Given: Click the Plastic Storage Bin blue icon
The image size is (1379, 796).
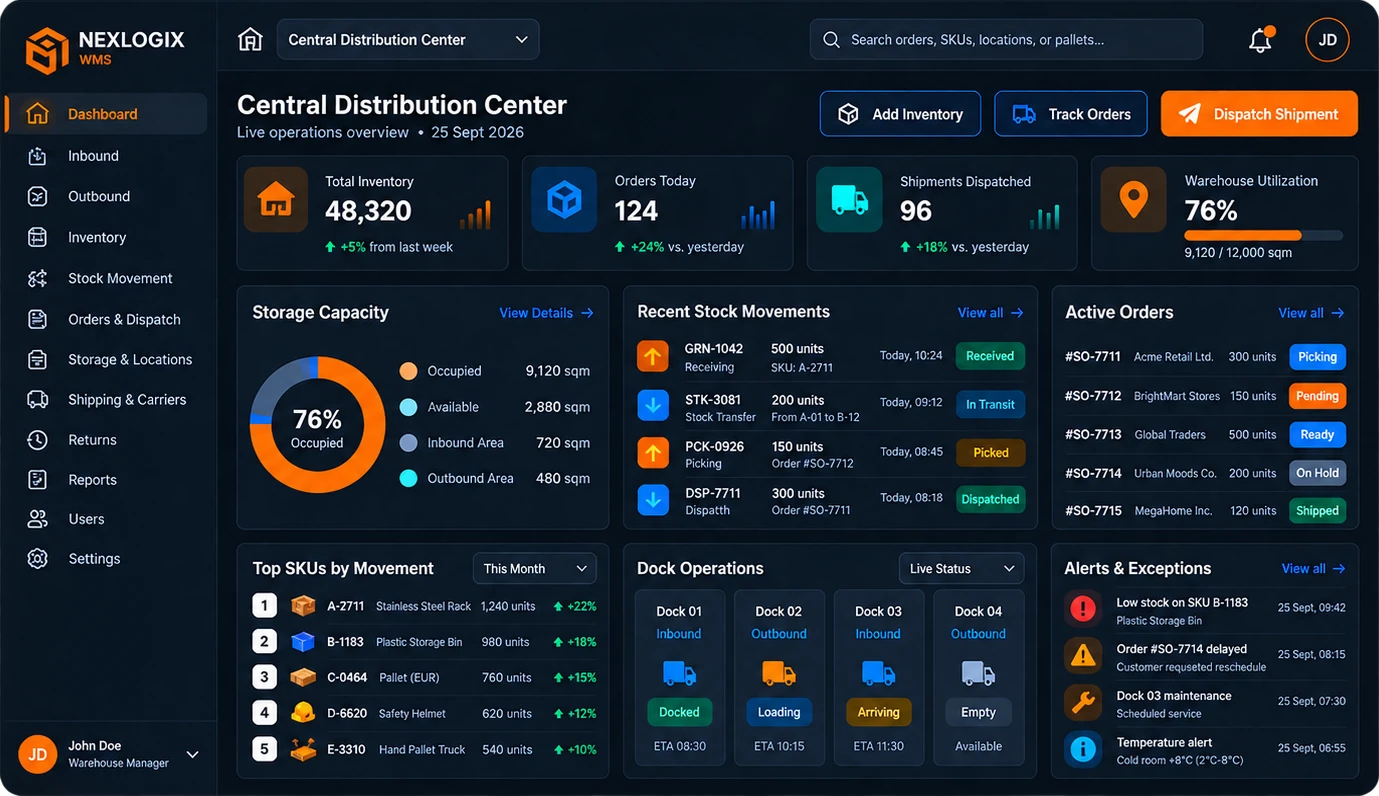Looking at the screenshot, I should (x=303, y=642).
